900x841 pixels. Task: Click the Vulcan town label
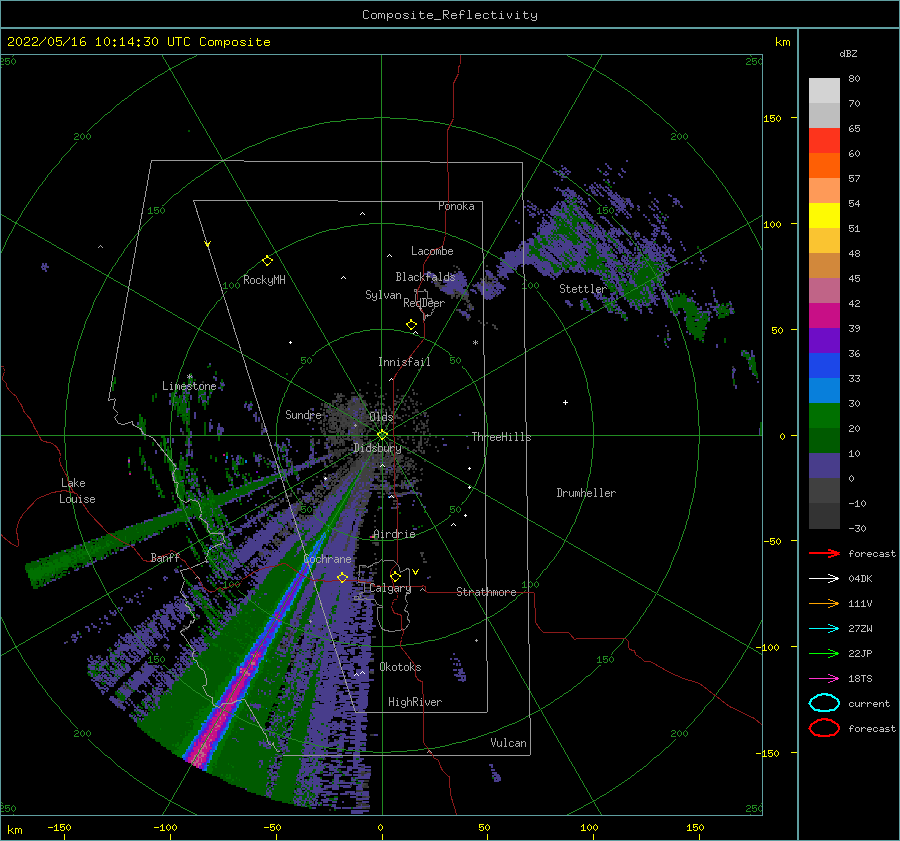point(508,743)
